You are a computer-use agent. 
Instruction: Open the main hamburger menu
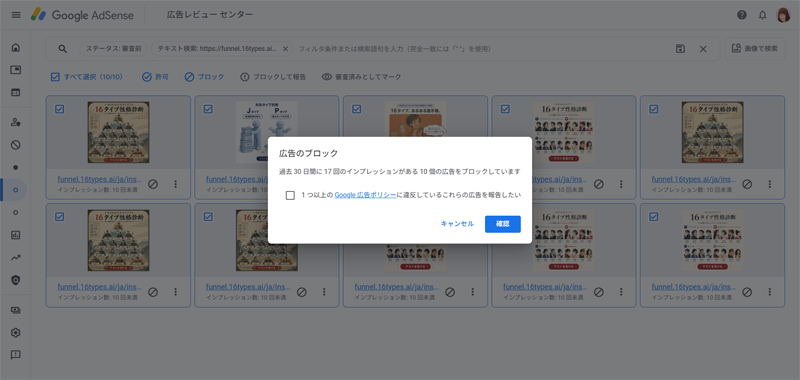[16, 15]
